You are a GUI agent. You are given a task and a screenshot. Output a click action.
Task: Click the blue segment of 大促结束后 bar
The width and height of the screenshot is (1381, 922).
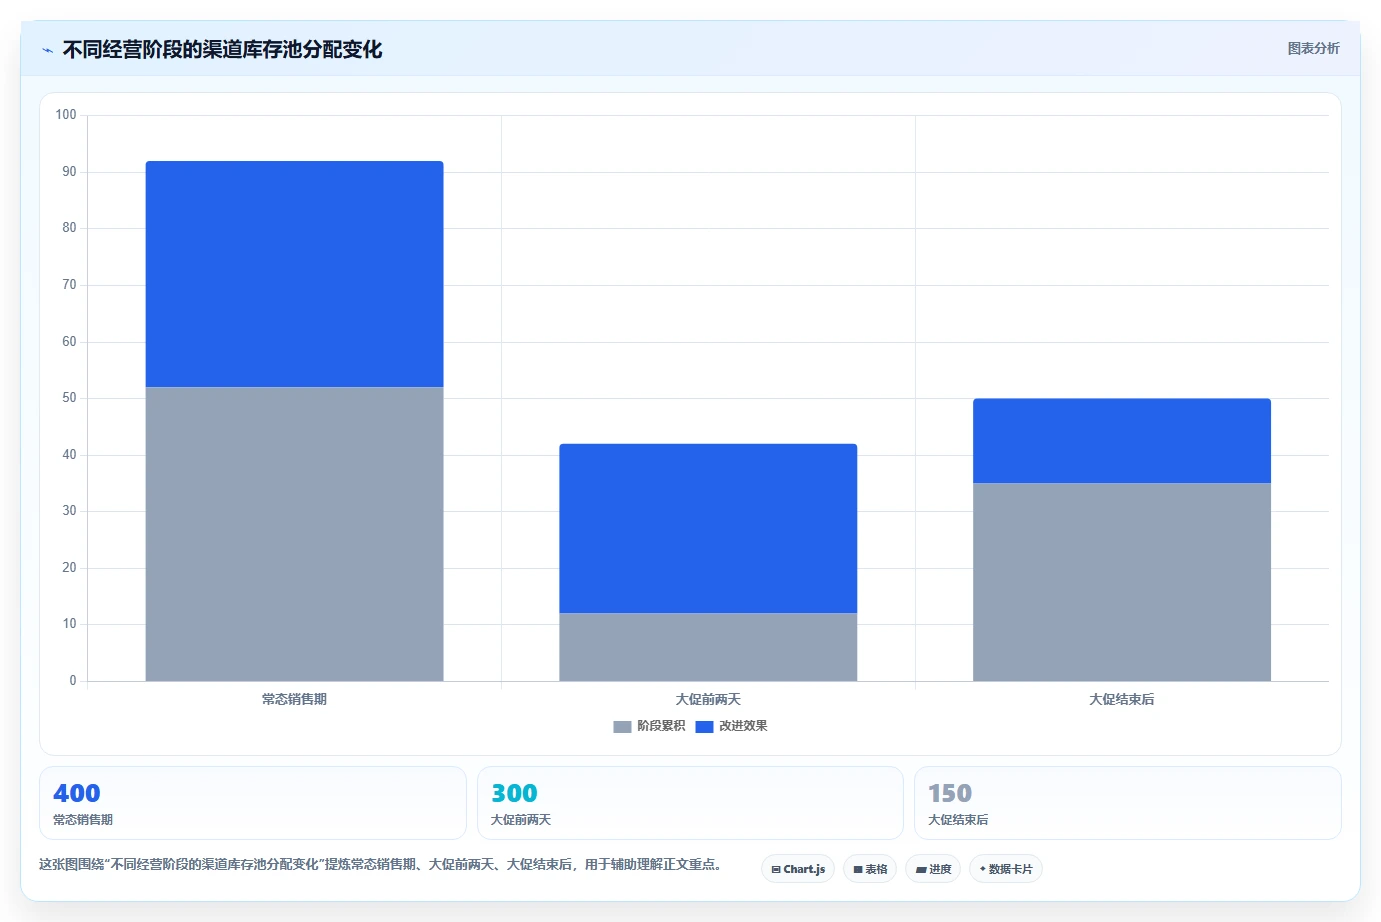1122,441
